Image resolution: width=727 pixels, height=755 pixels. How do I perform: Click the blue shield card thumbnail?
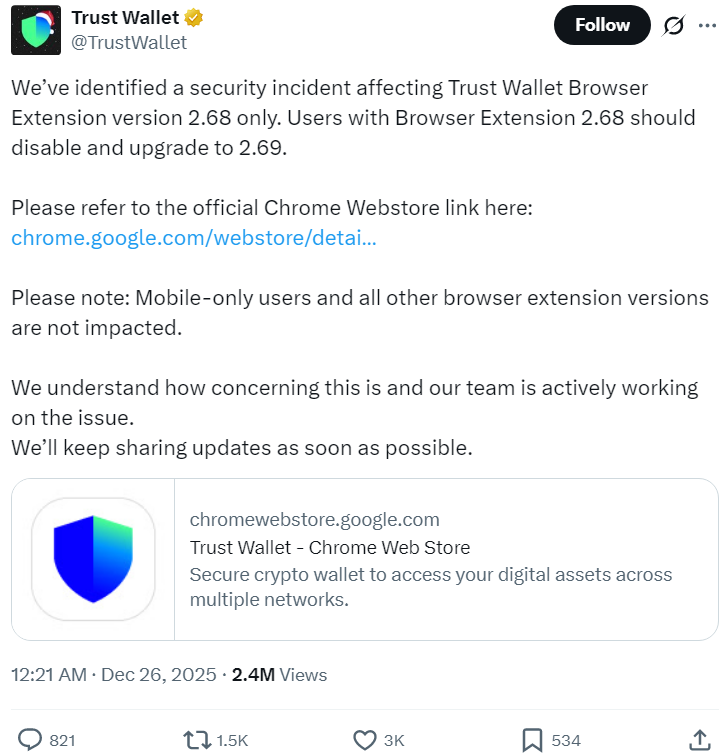(93, 559)
